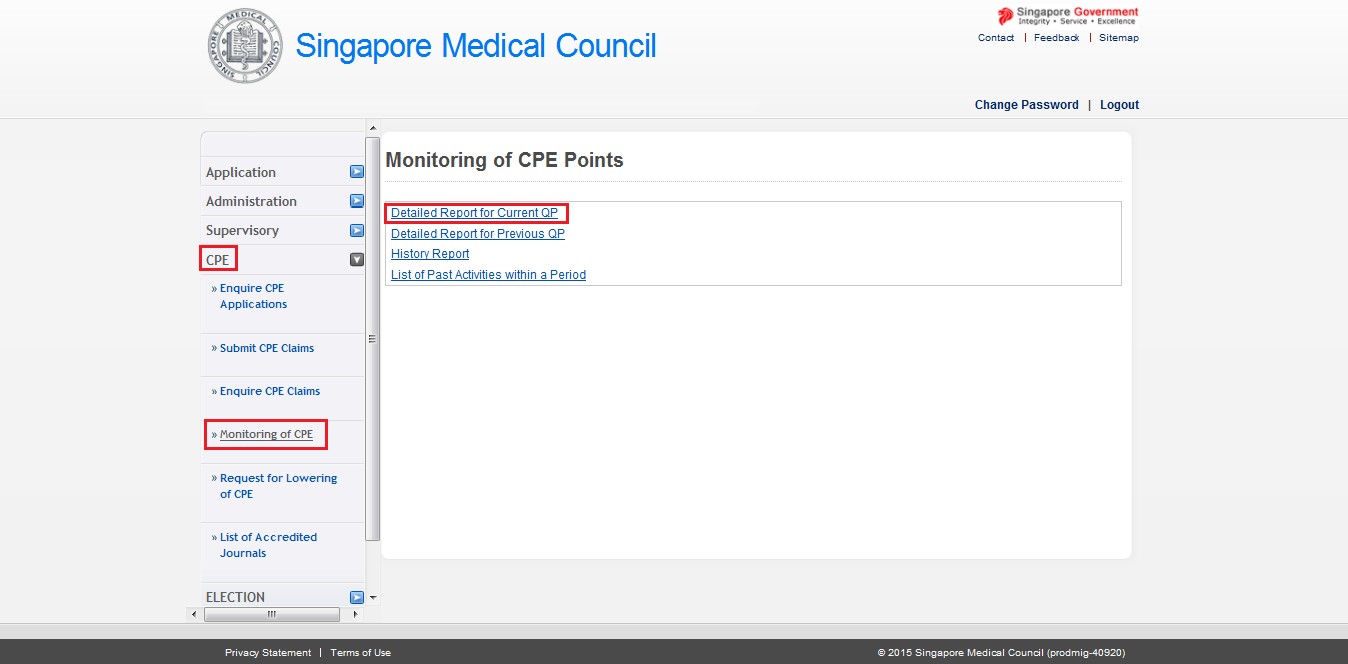Click Change Password link
Viewport: 1348px width, 664px height.
pyautogui.click(x=1026, y=105)
